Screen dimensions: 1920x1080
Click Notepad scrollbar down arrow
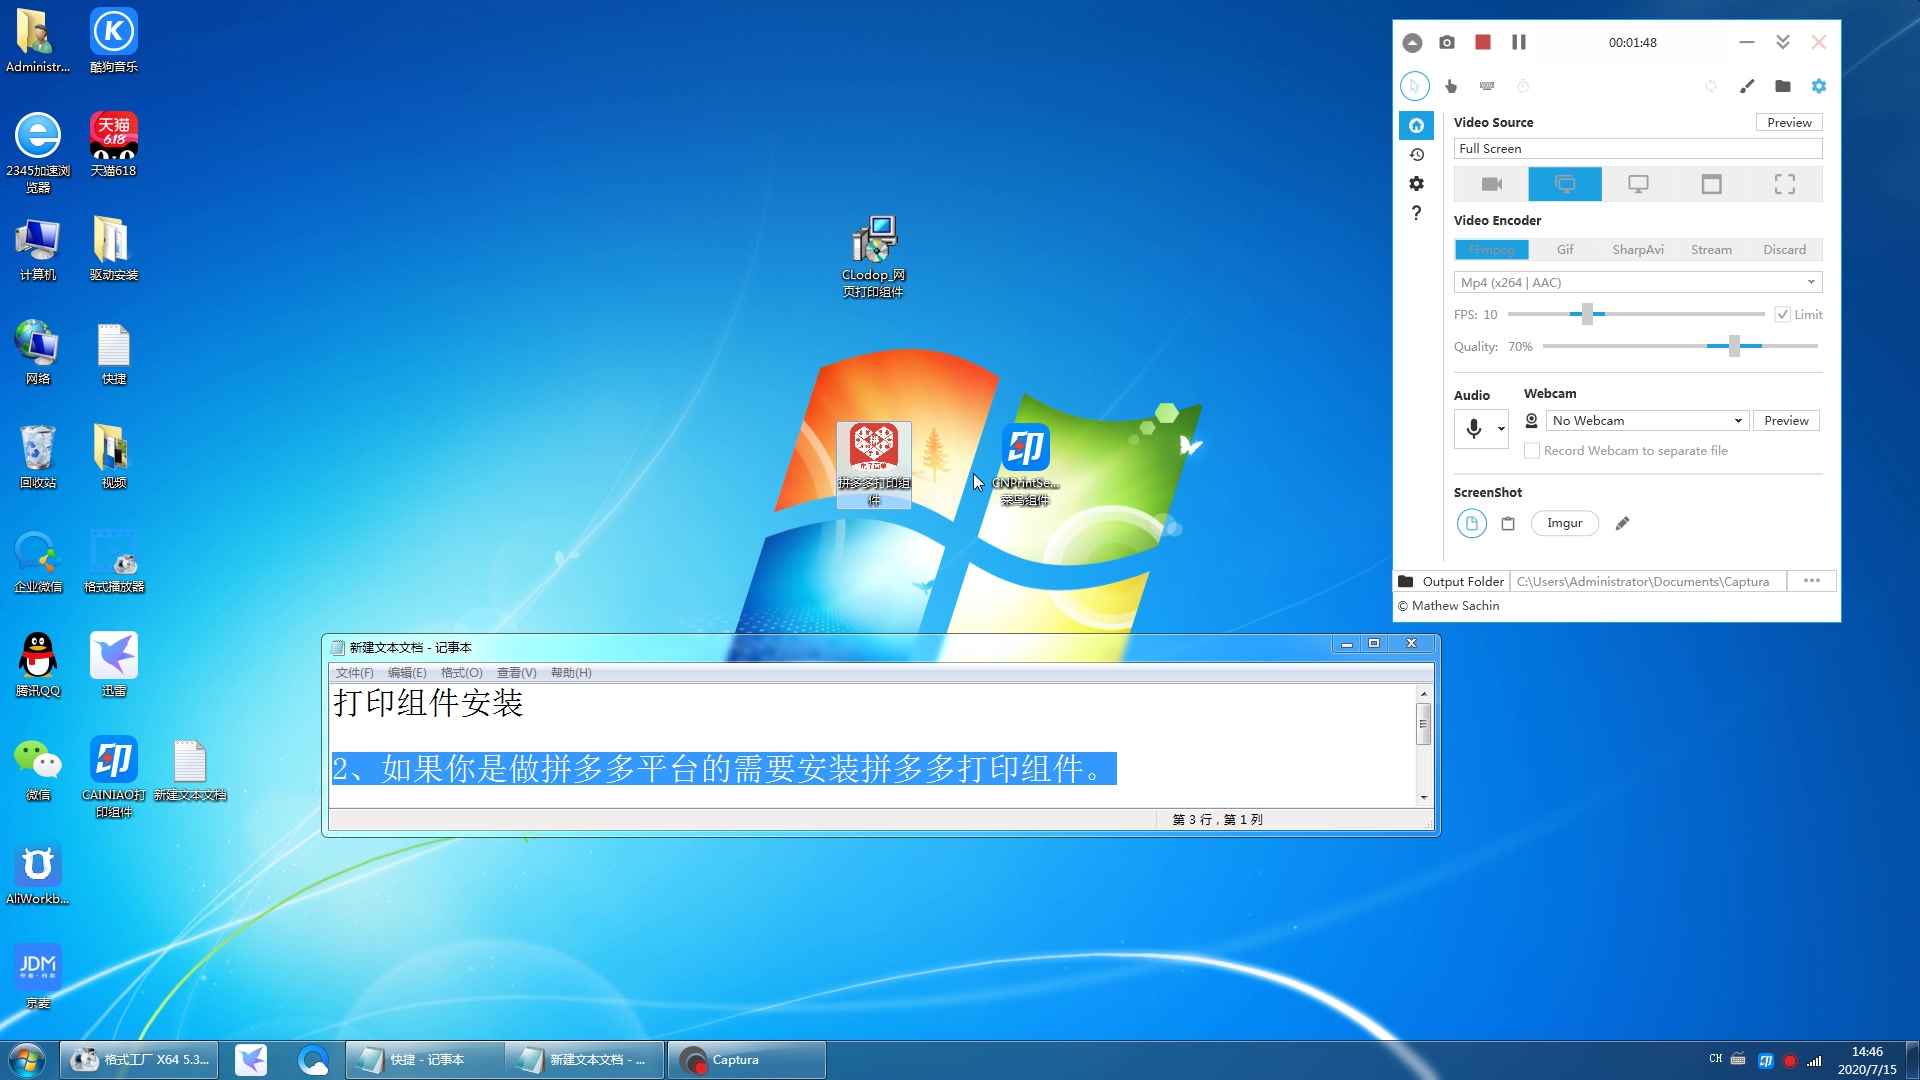[1424, 798]
